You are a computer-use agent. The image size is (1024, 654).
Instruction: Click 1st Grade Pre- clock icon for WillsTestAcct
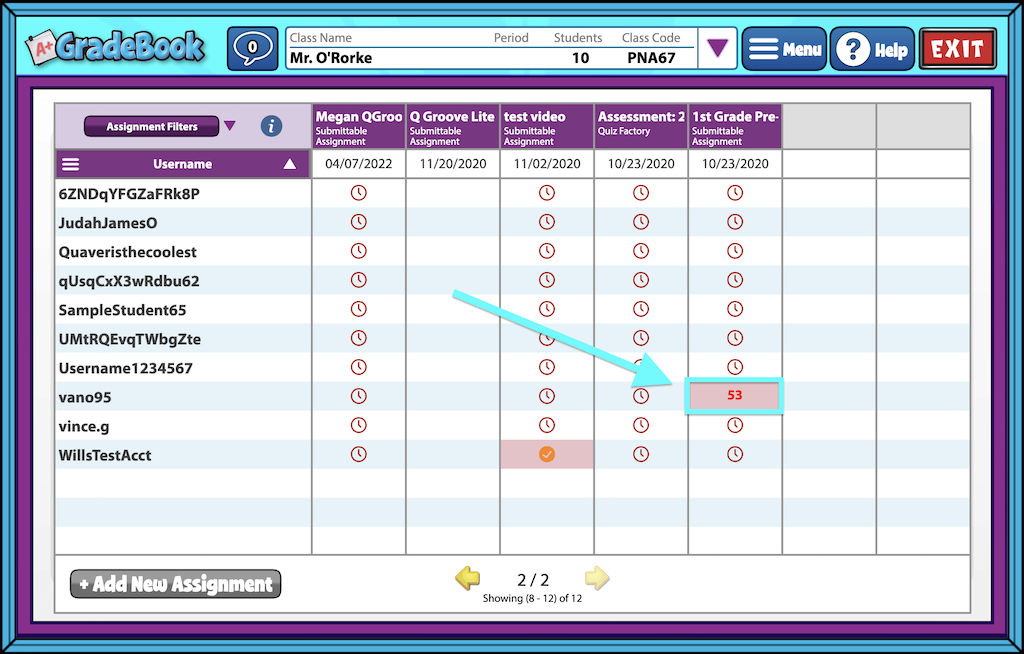coord(735,454)
